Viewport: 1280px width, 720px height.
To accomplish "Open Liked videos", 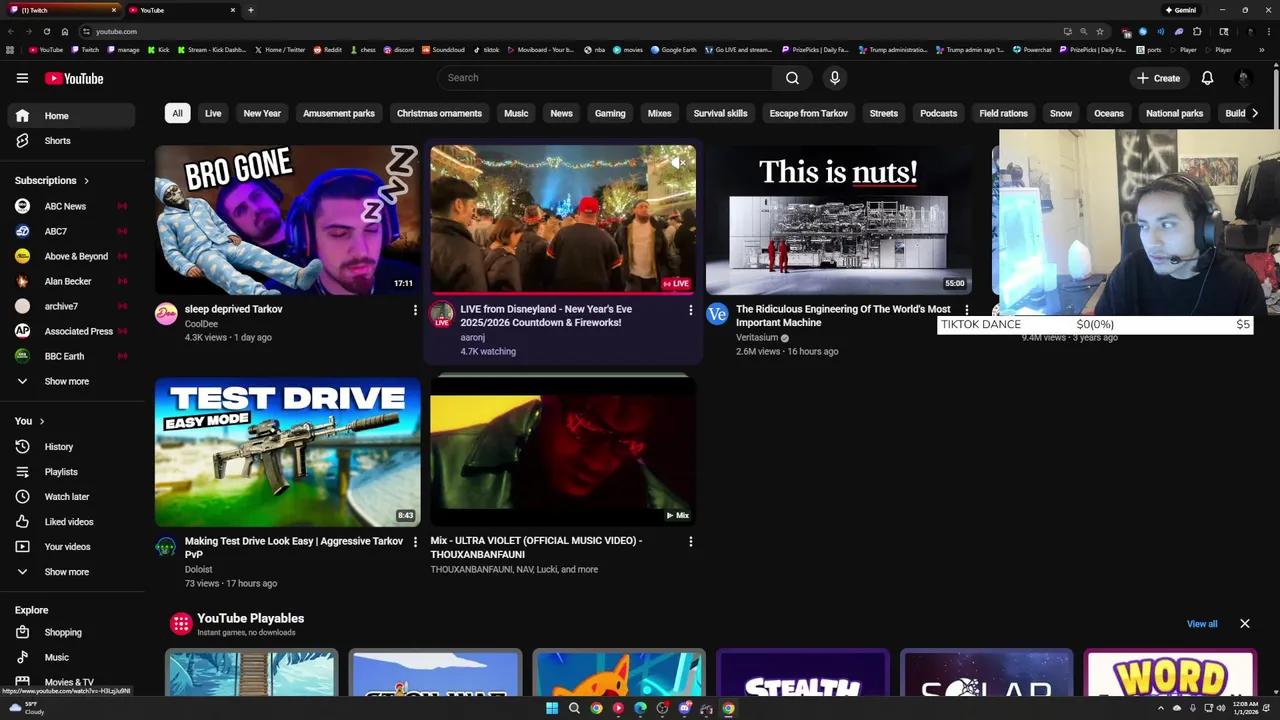I will coord(70,522).
